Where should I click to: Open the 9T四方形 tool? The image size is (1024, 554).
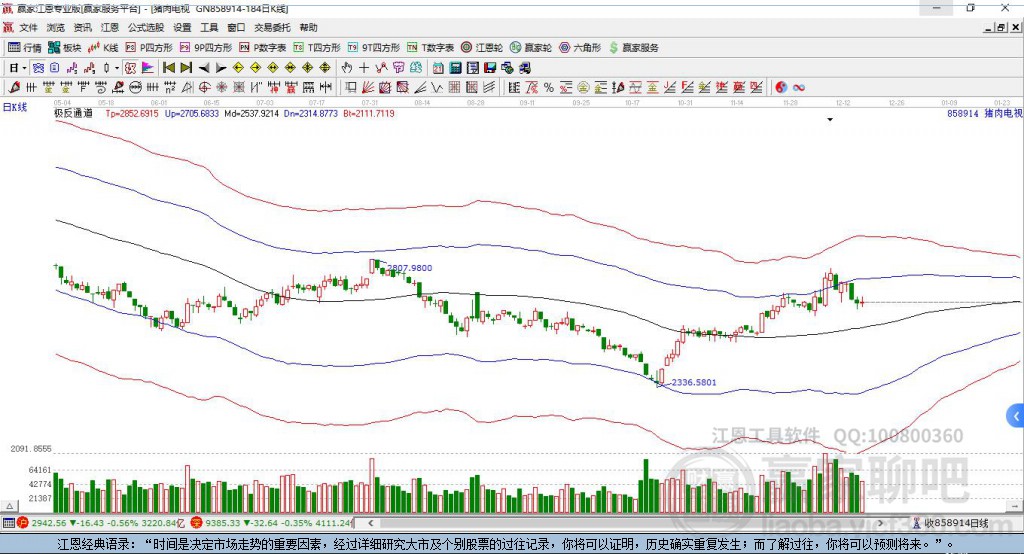[x=374, y=48]
